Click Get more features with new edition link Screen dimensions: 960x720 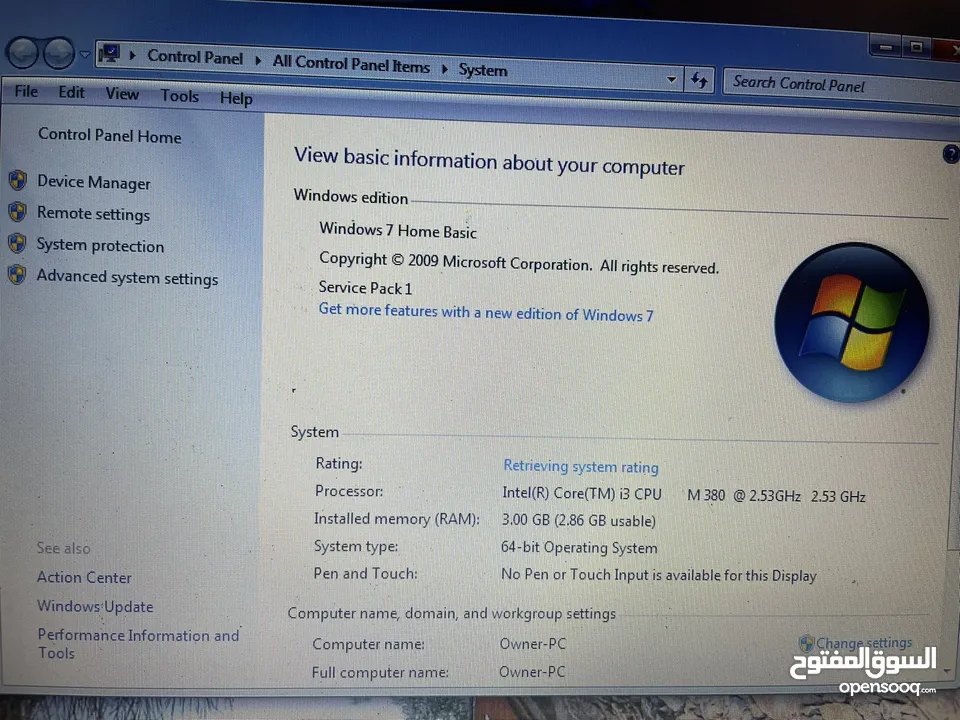point(486,312)
